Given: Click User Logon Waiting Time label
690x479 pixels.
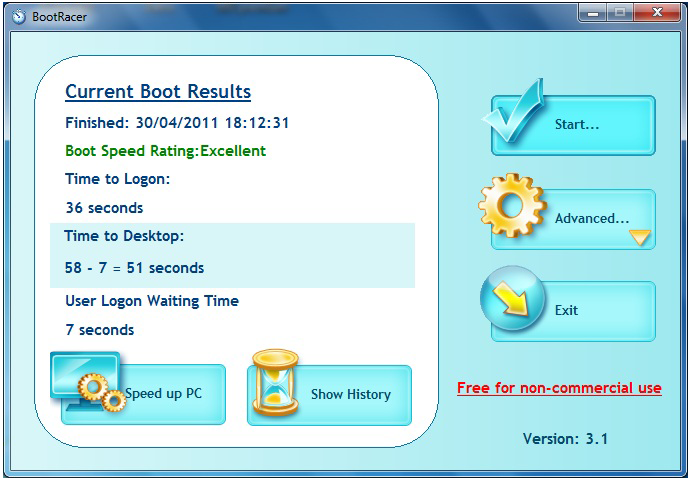Looking at the screenshot, I should 152,301.
